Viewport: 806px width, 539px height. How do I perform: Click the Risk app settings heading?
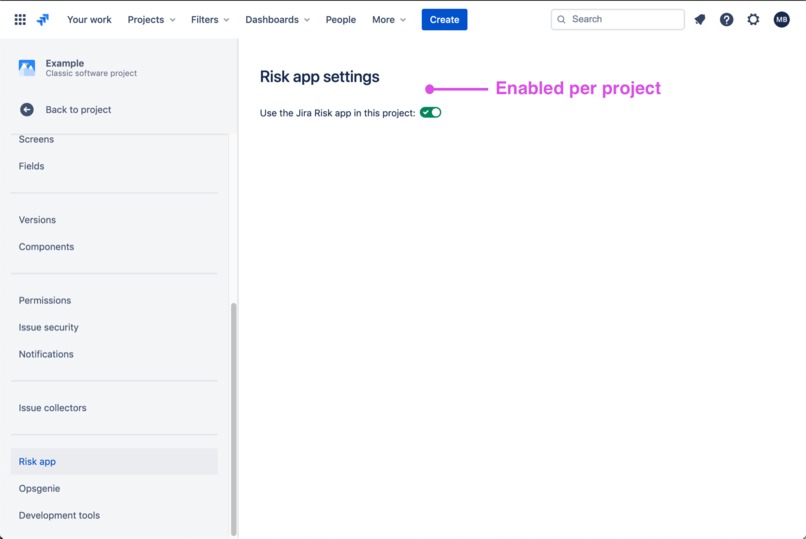pos(319,77)
